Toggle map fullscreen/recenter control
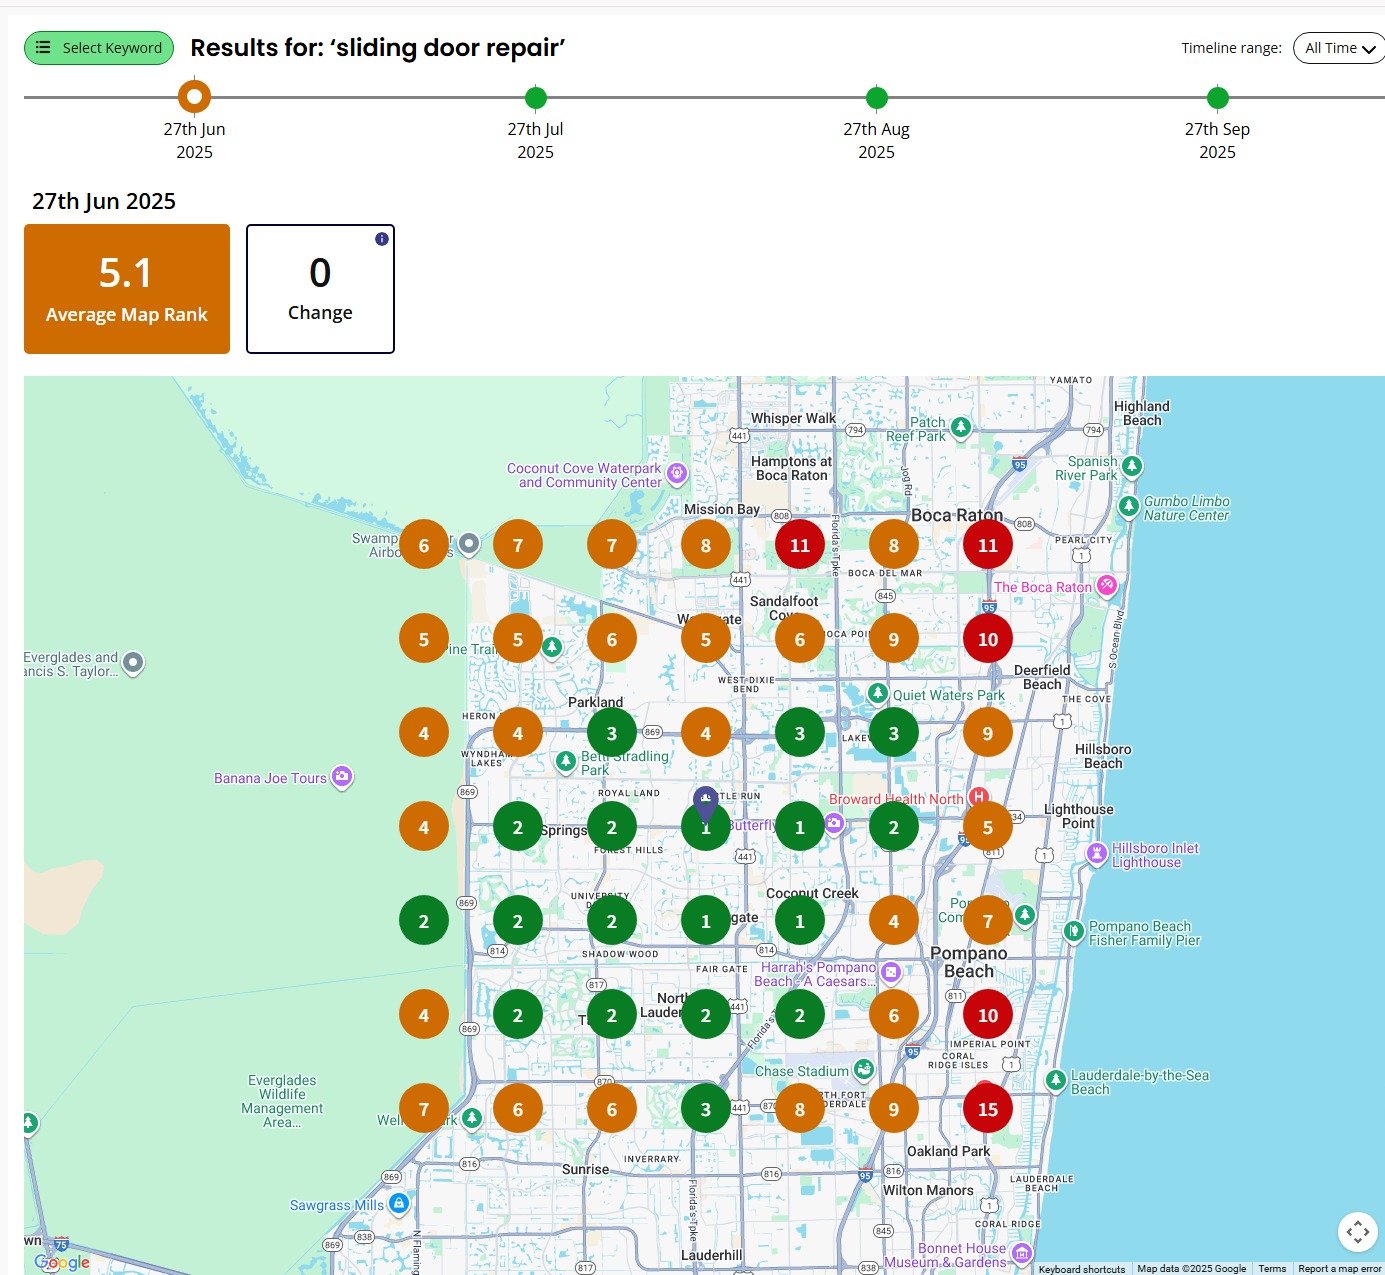The image size is (1385, 1275). point(1357,1232)
